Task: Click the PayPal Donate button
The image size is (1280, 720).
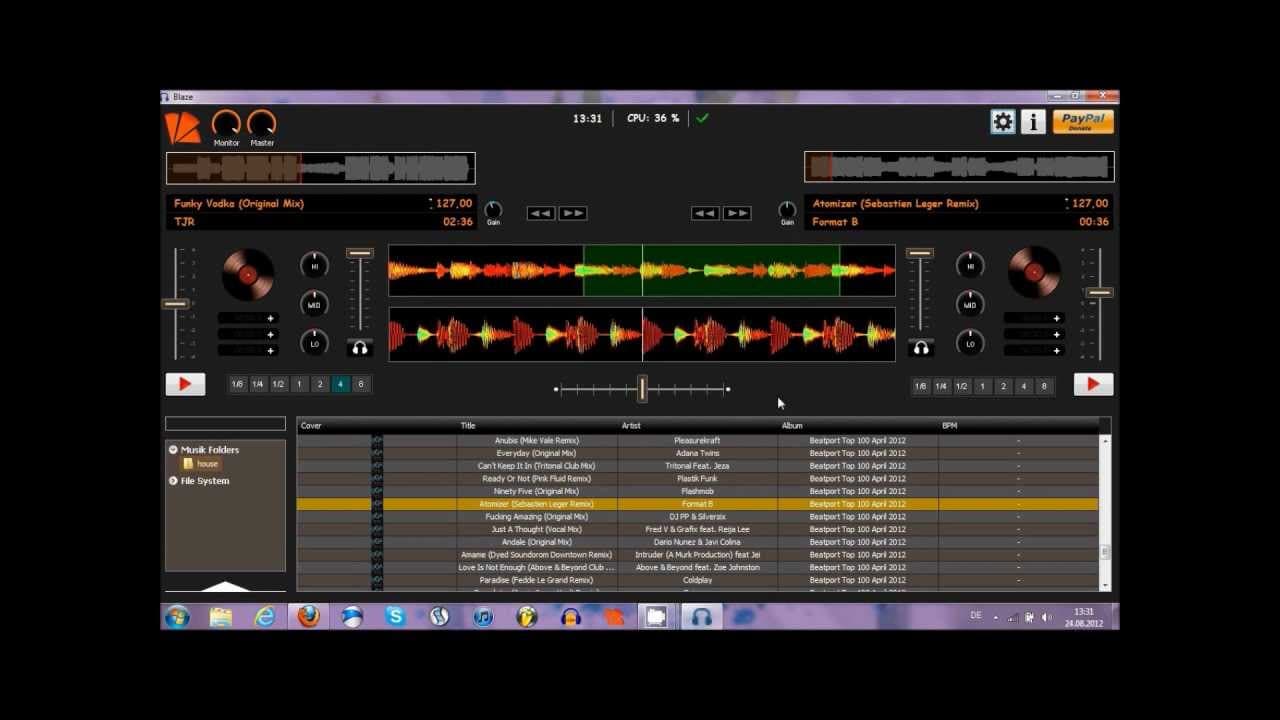Action: [1083, 122]
